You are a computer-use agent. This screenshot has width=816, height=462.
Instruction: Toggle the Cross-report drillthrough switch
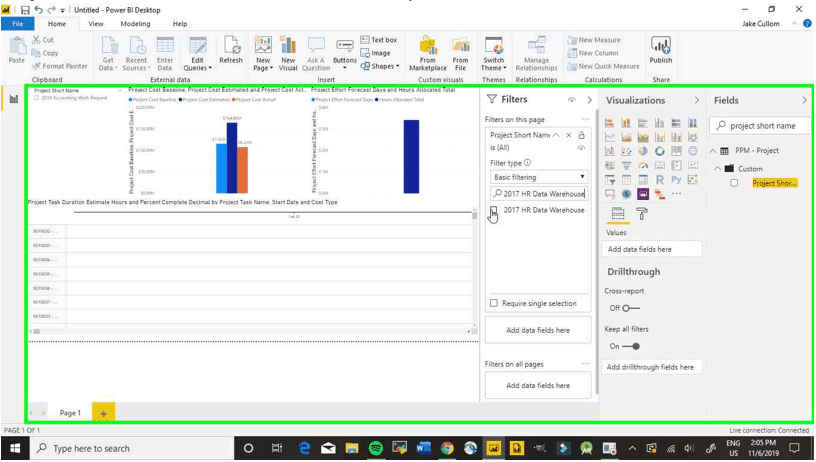(631, 308)
